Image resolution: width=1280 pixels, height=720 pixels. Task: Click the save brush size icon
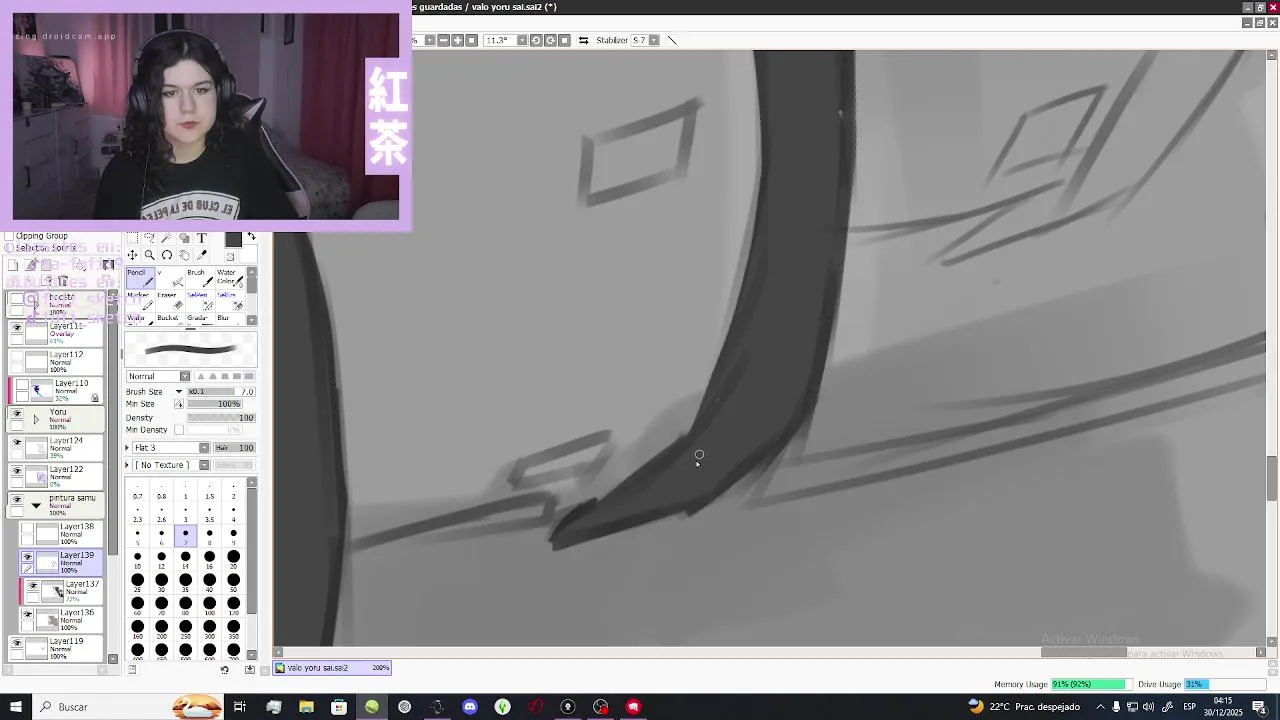(250, 669)
